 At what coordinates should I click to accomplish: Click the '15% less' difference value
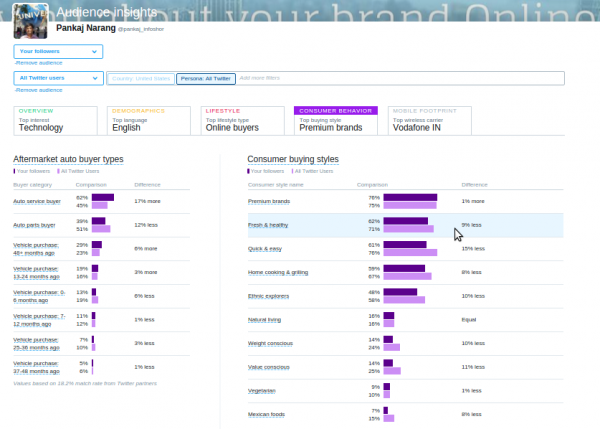coord(473,249)
